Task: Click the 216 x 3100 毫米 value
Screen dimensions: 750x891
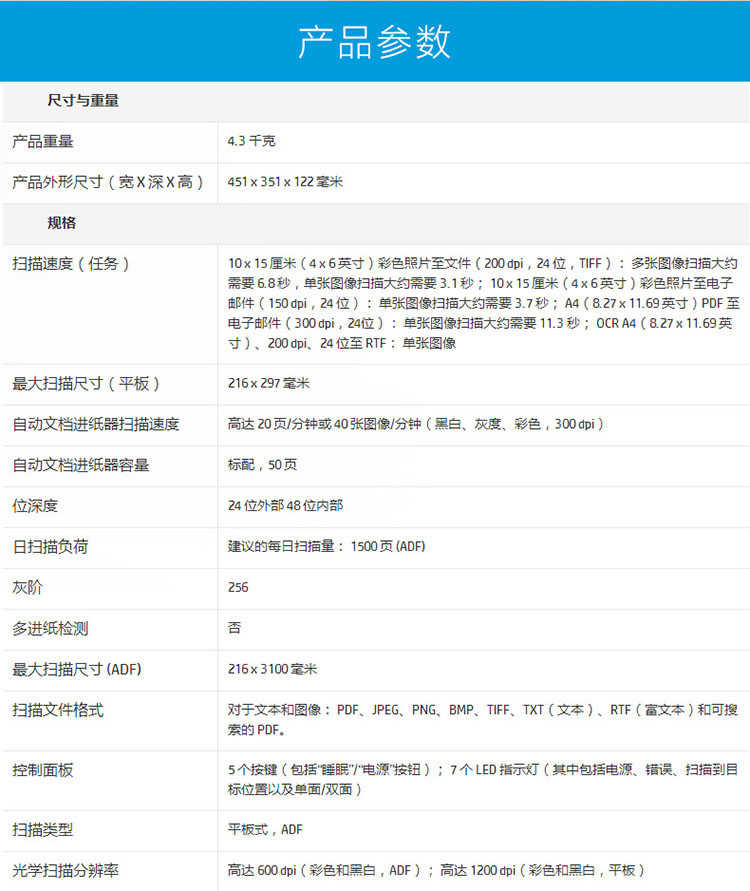Action: coord(272,669)
